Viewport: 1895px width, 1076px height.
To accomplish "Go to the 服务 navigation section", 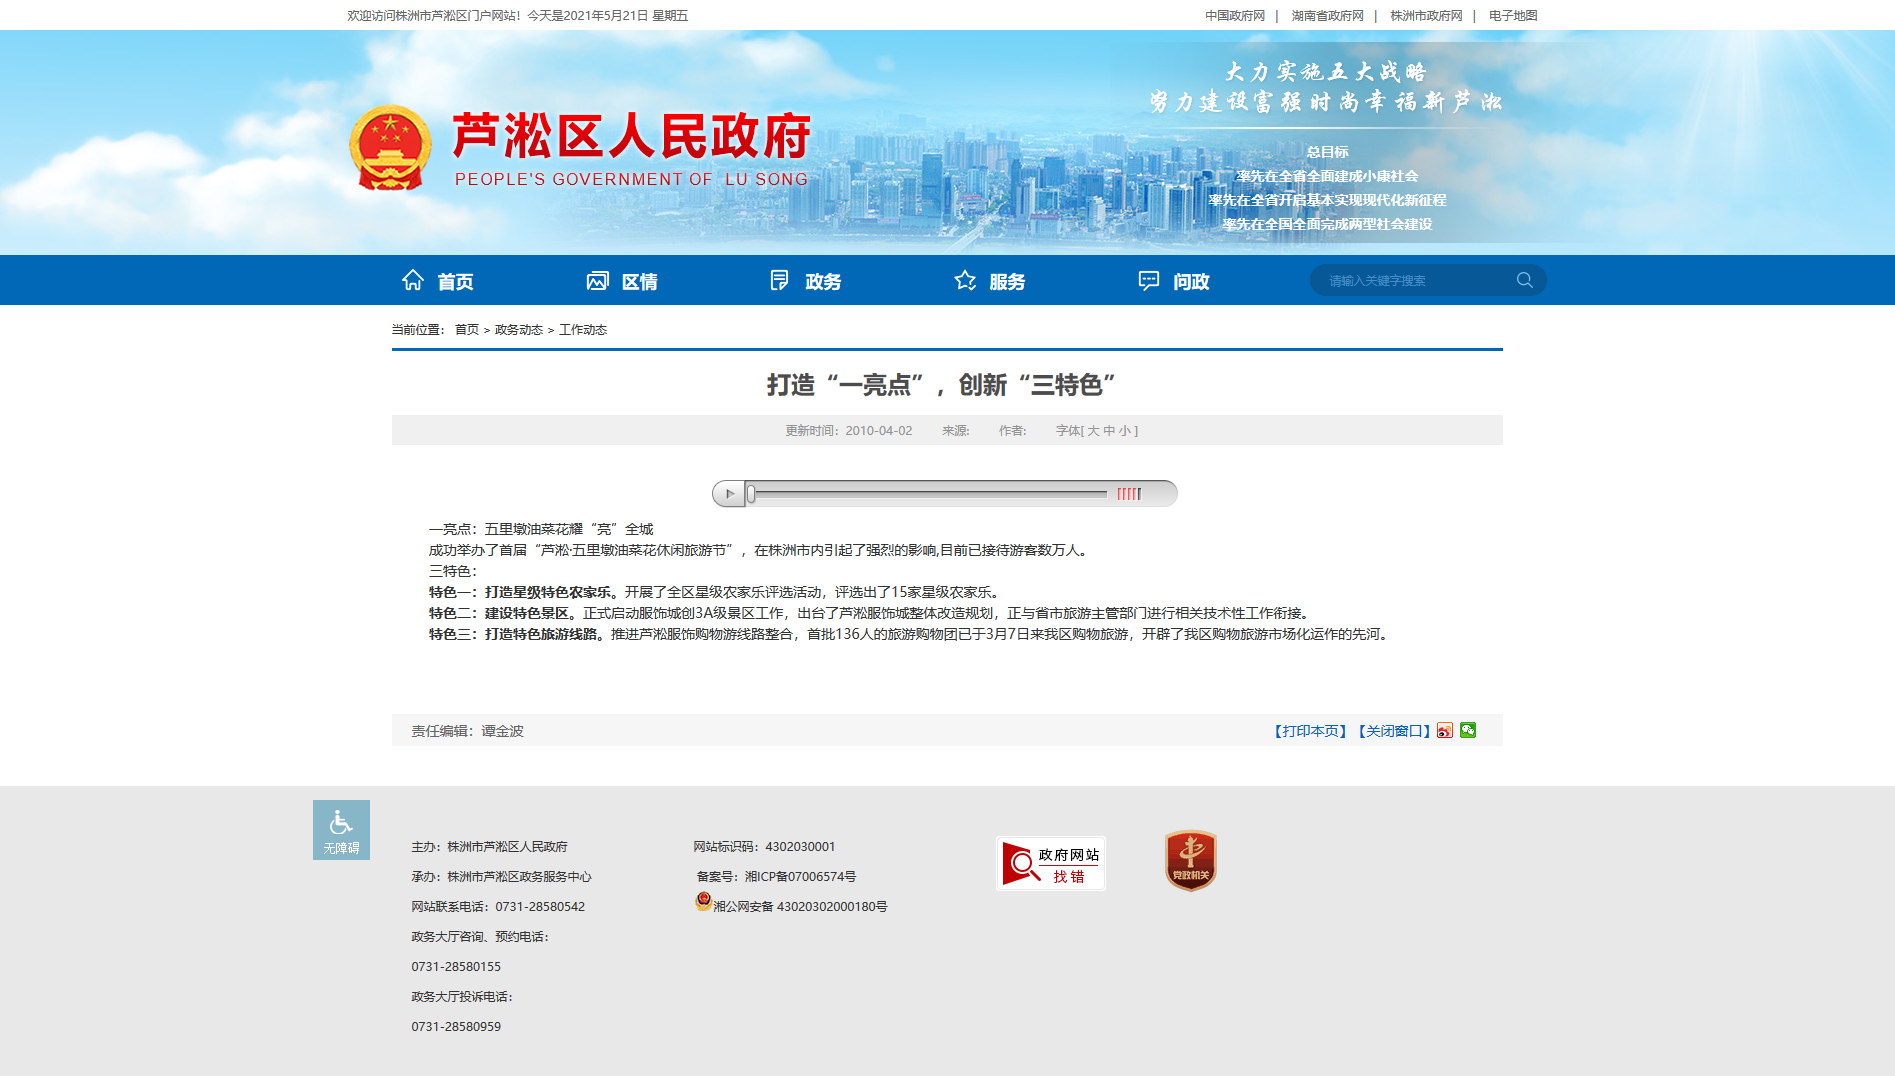I will 990,281.
